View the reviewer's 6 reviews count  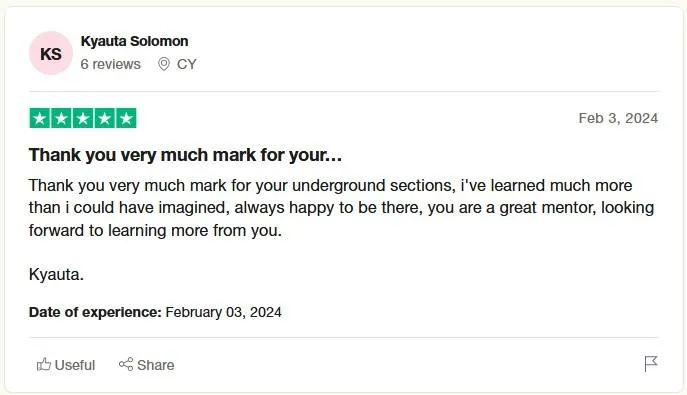tap(110, 64)
